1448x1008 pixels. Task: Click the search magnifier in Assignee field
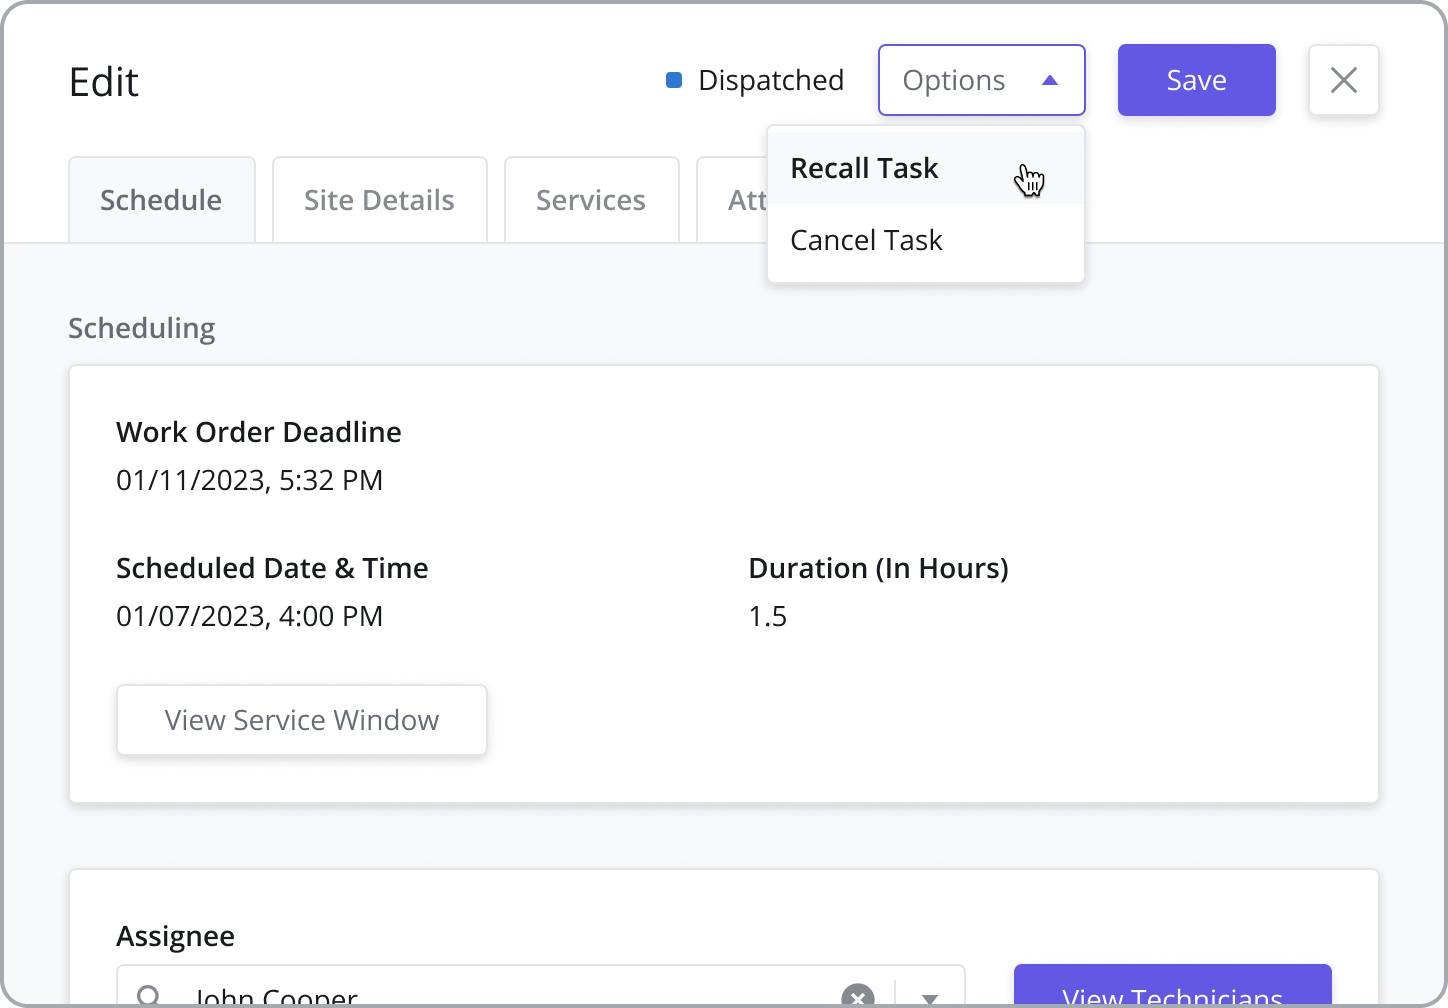pyautogui.click(x=149, y=996)
